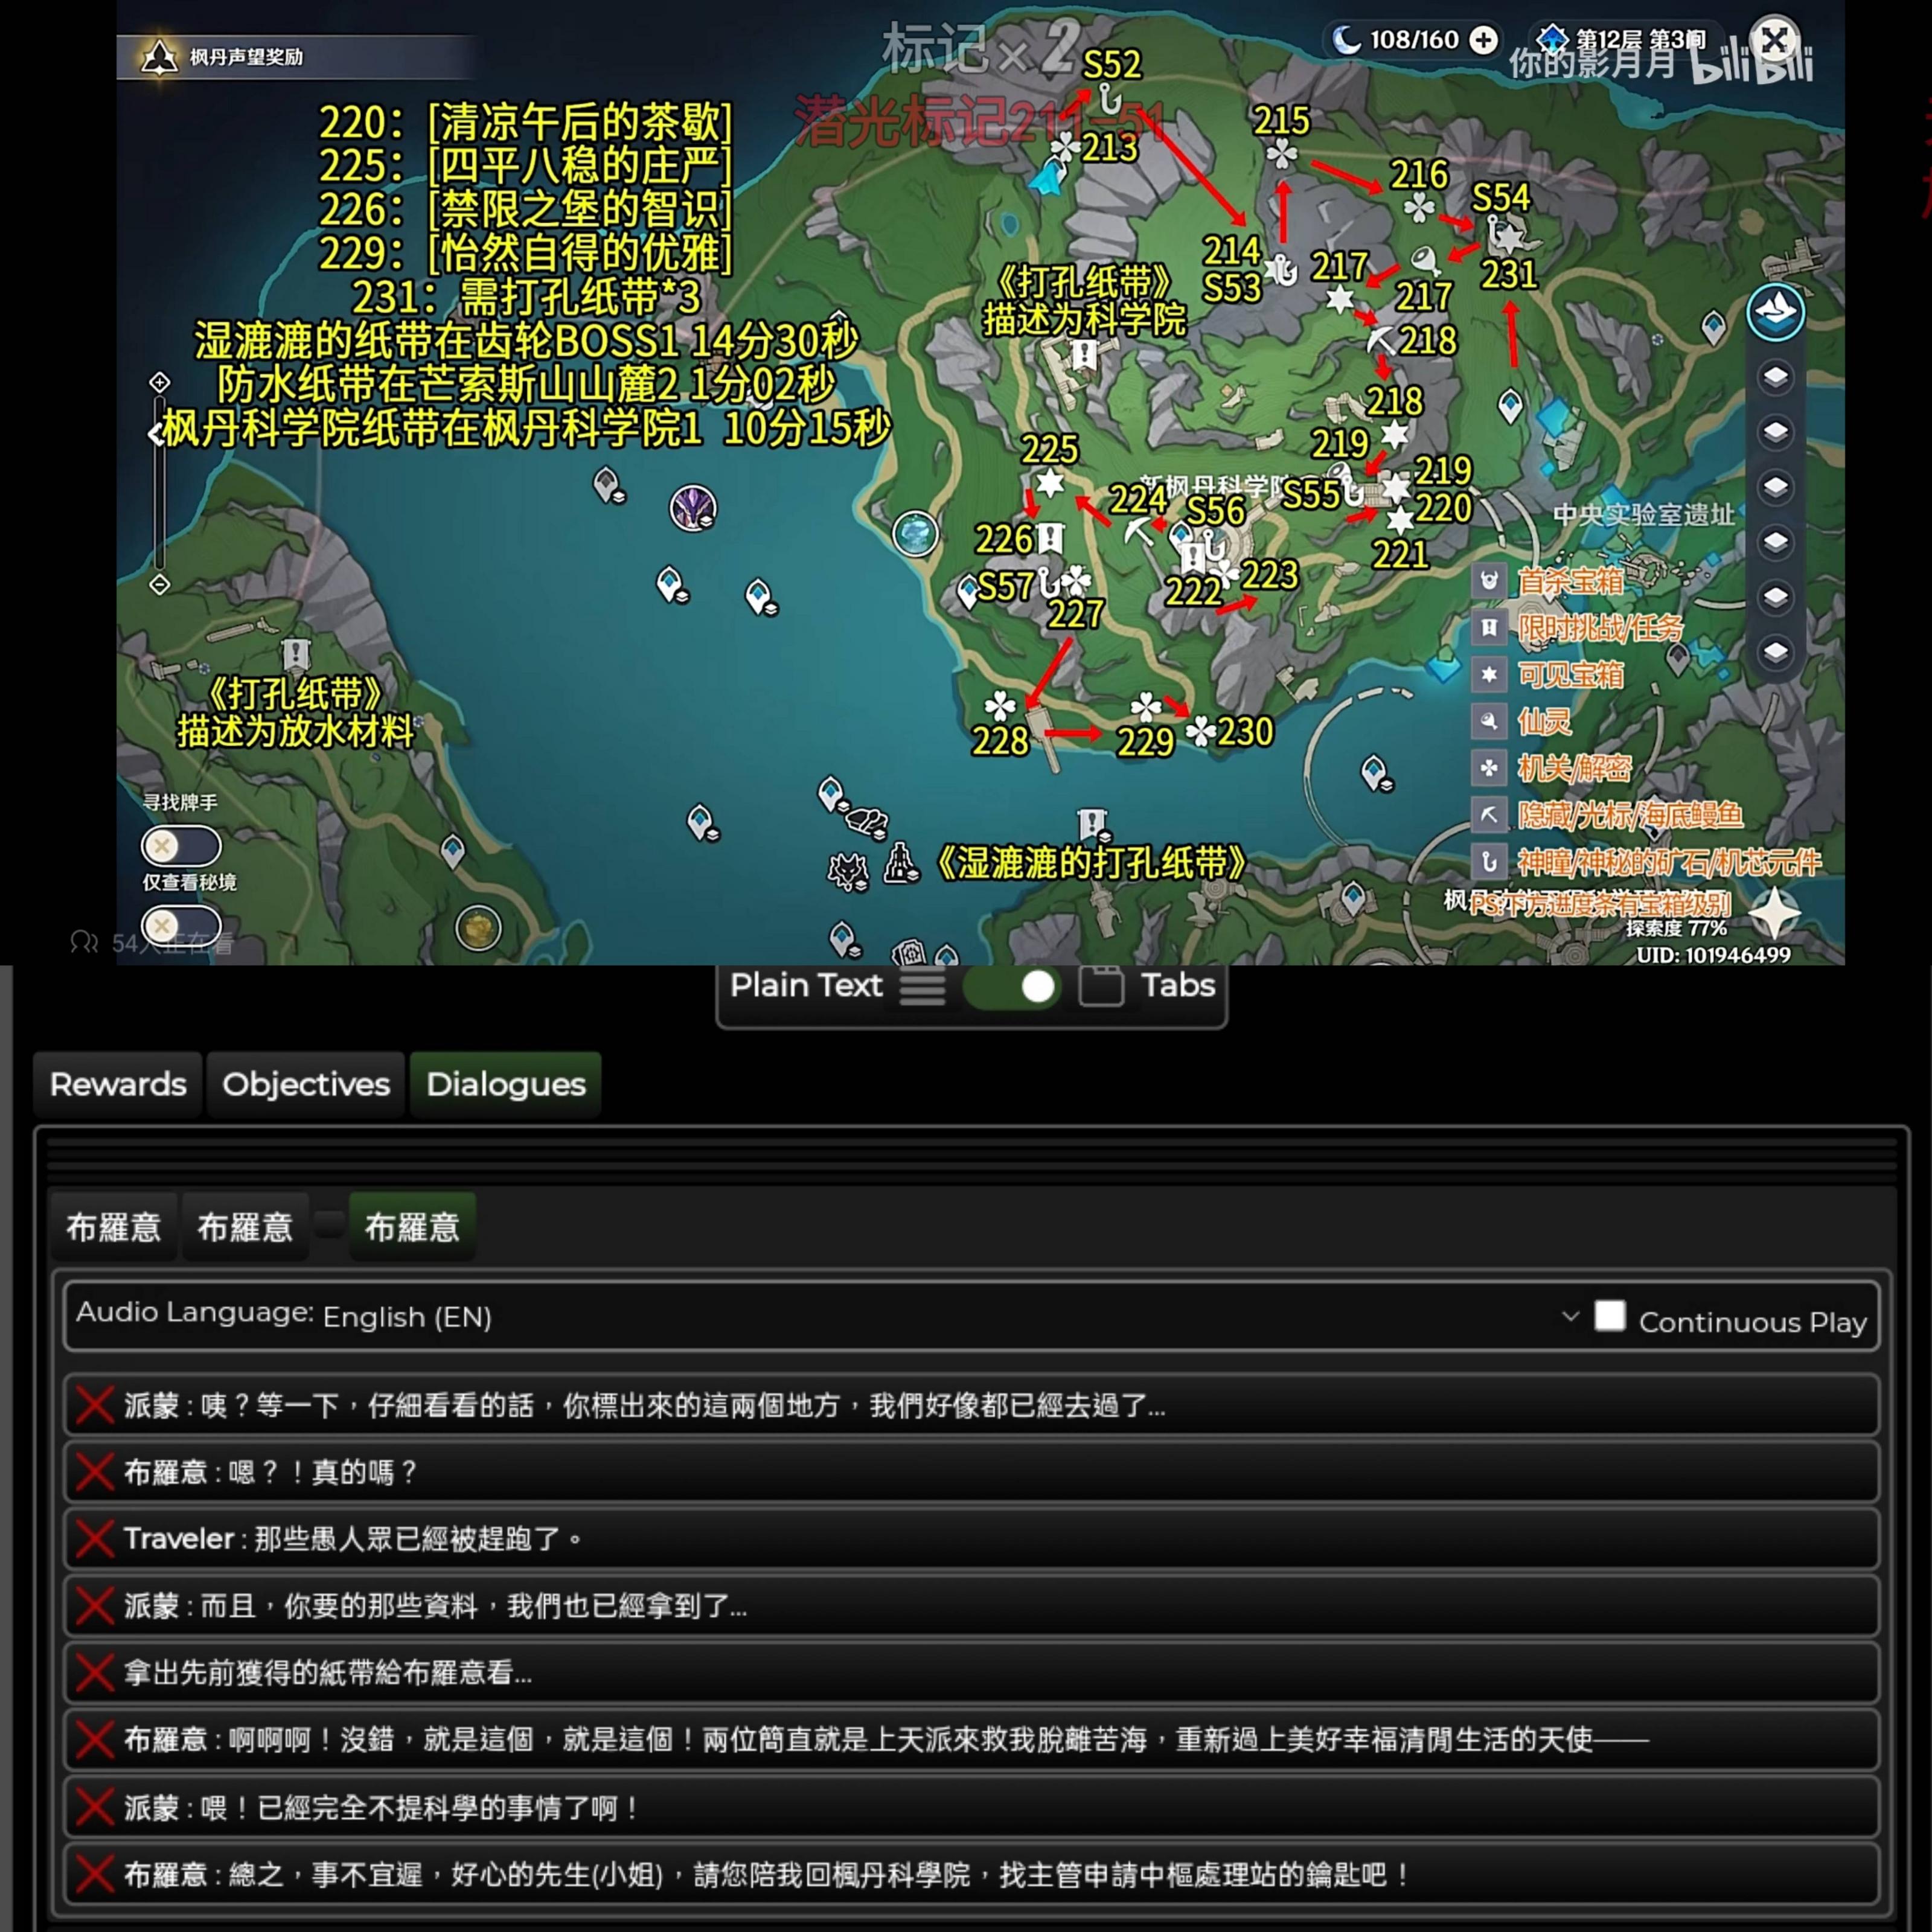Viewport: 1932px width, 1932px height.
Task: Click red X on 派蒙：而且，你要的那些資料 row
Action: (x=95, y=1606)
